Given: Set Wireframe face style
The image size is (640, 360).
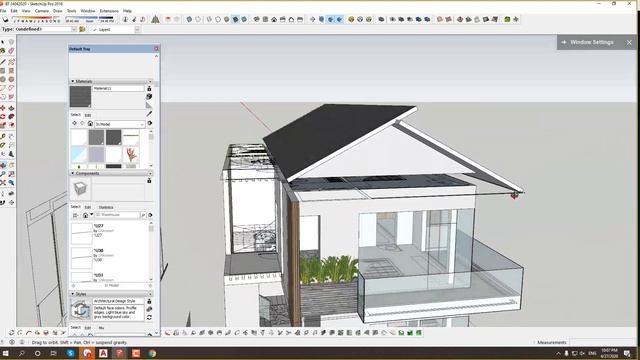Looking at the screenshot, I should point(209,19).
